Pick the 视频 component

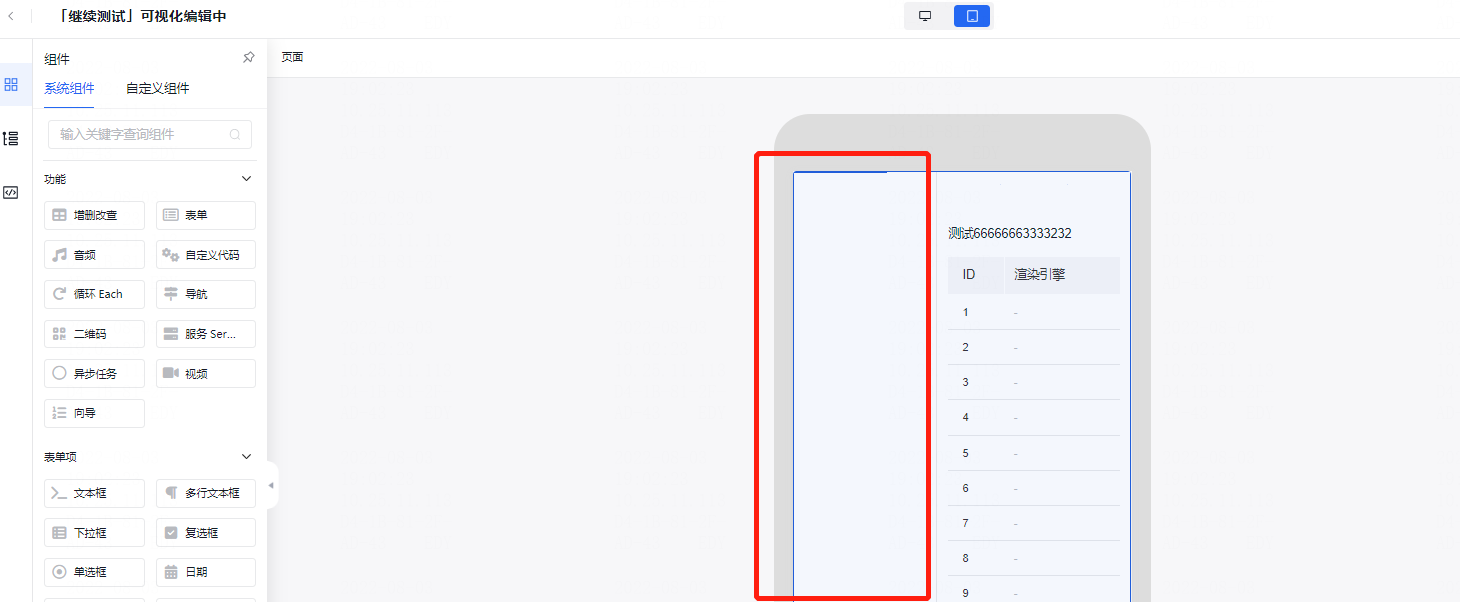(206, 373)
